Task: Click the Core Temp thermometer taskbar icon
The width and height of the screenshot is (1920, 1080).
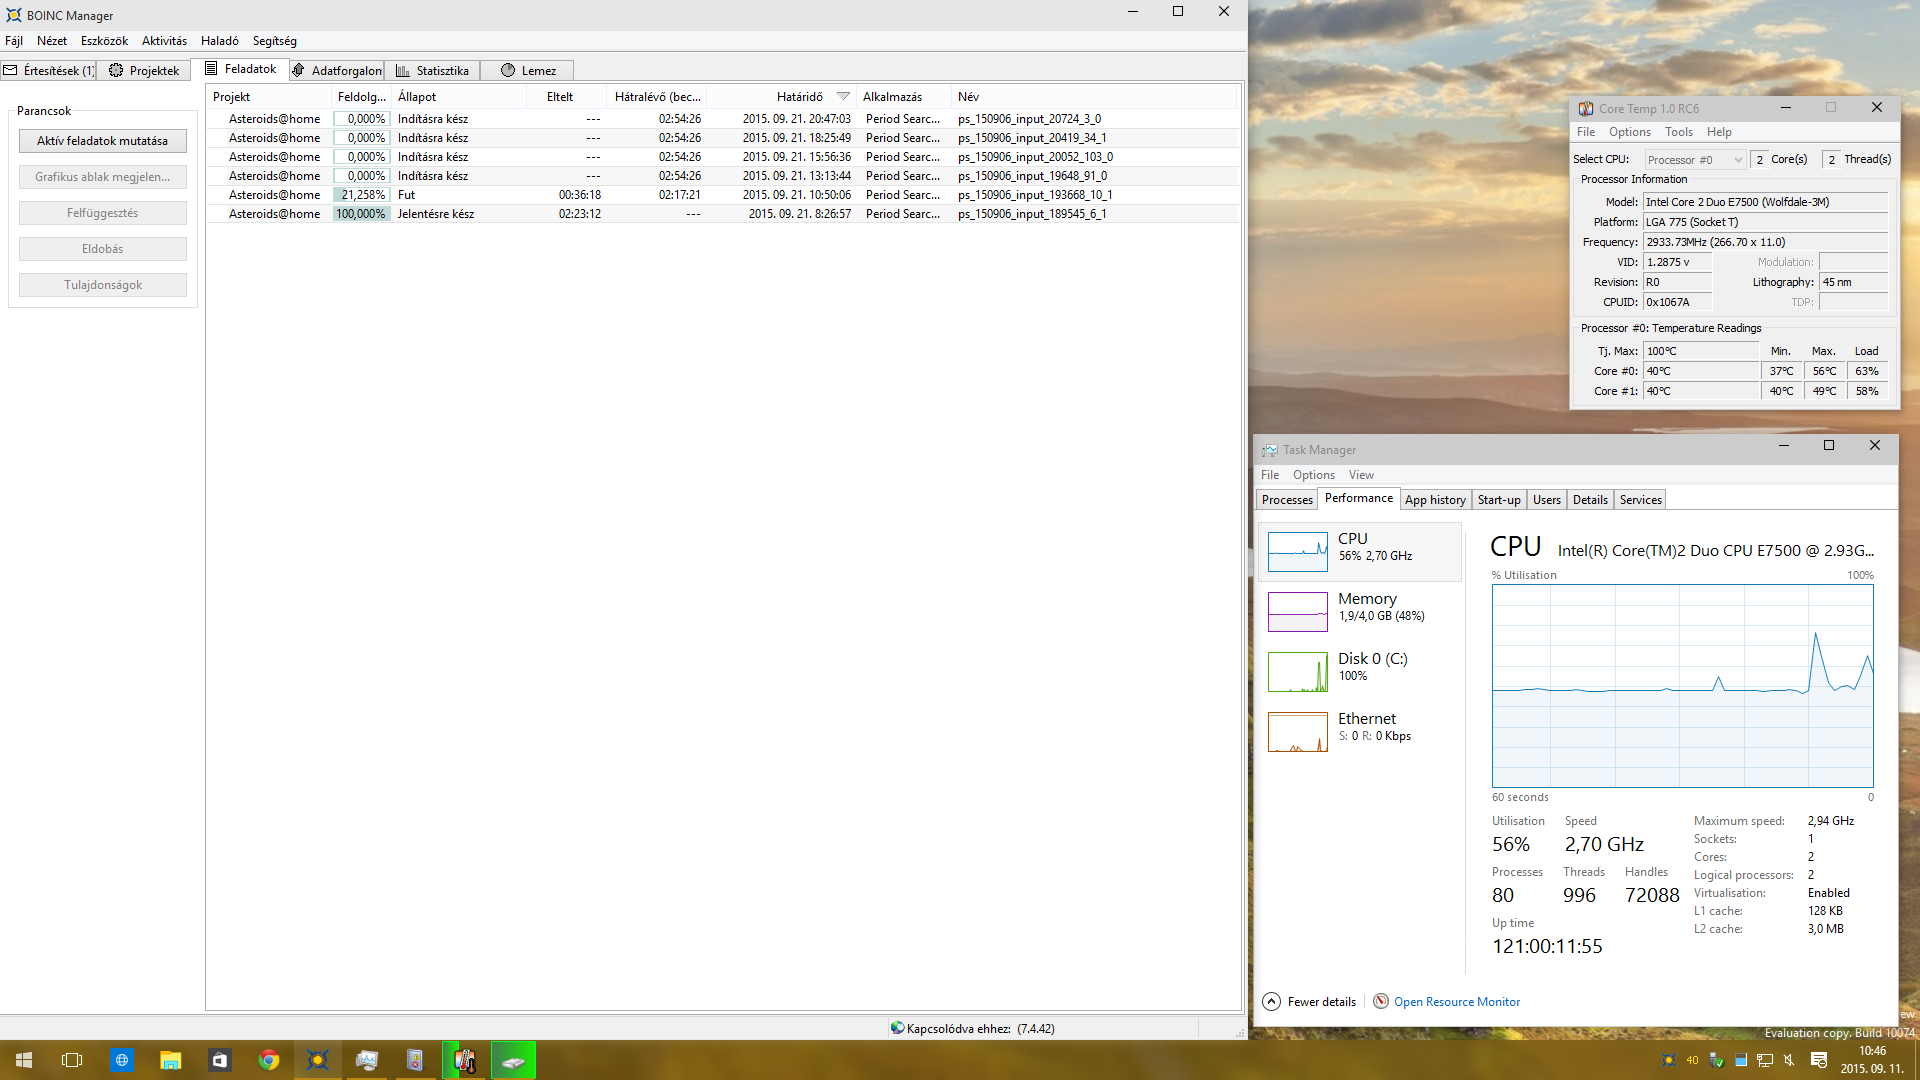Action: coord(464,1060)
